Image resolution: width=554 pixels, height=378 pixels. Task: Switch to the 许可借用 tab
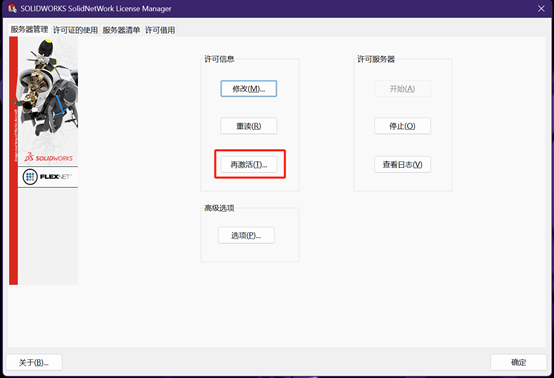160,30
